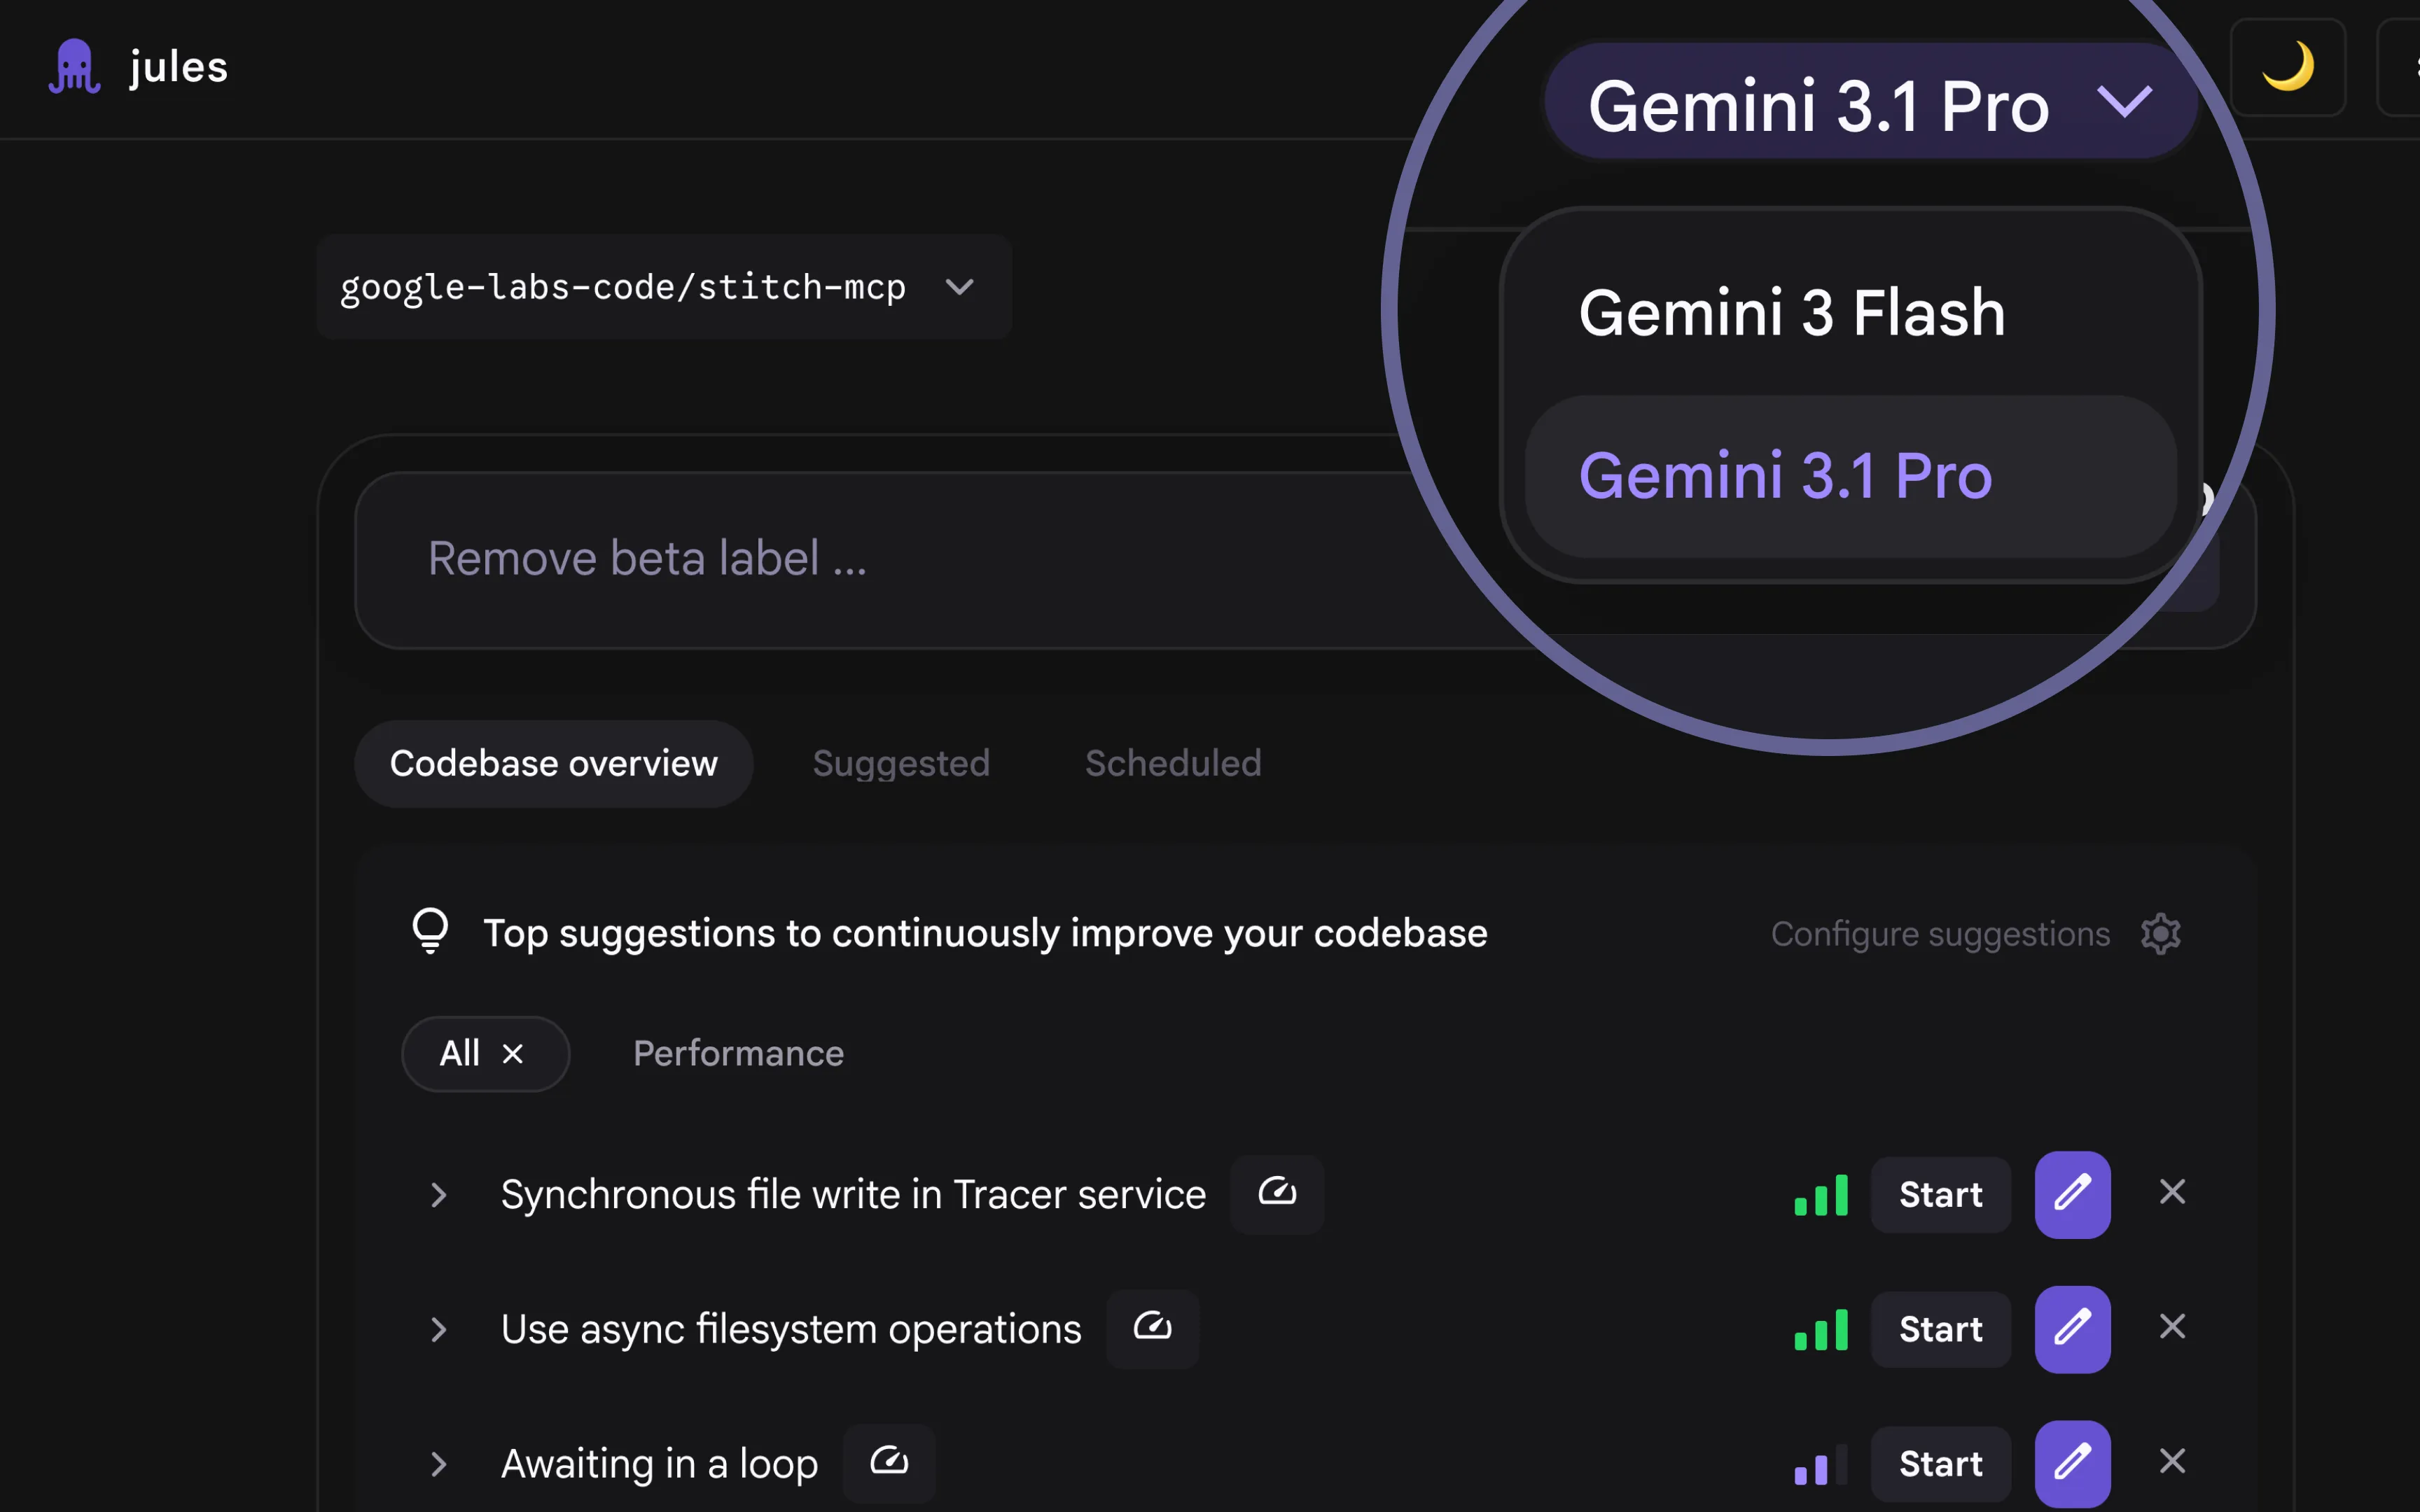Click the lightbulb icon near top suggestions
Screen dimensions: 2420x1512
(431, 932)
